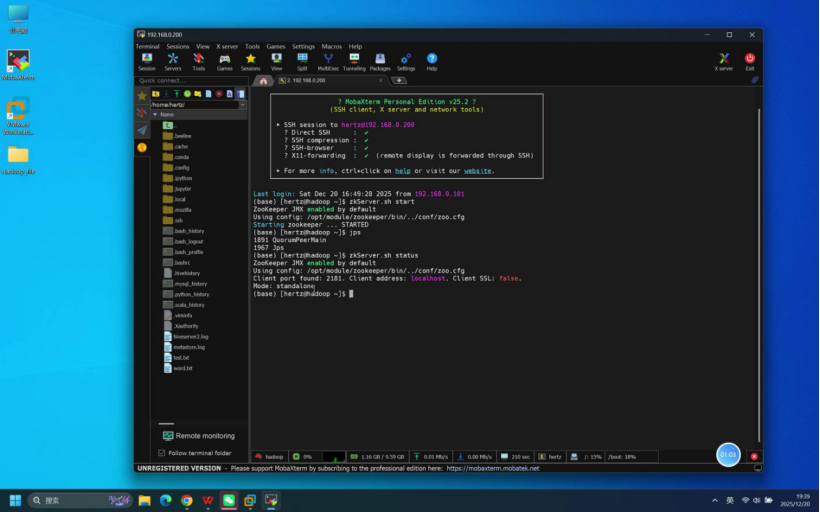Open the Settings gear toolbar icon
The image size is (820, 512).
tap(406, 62)
